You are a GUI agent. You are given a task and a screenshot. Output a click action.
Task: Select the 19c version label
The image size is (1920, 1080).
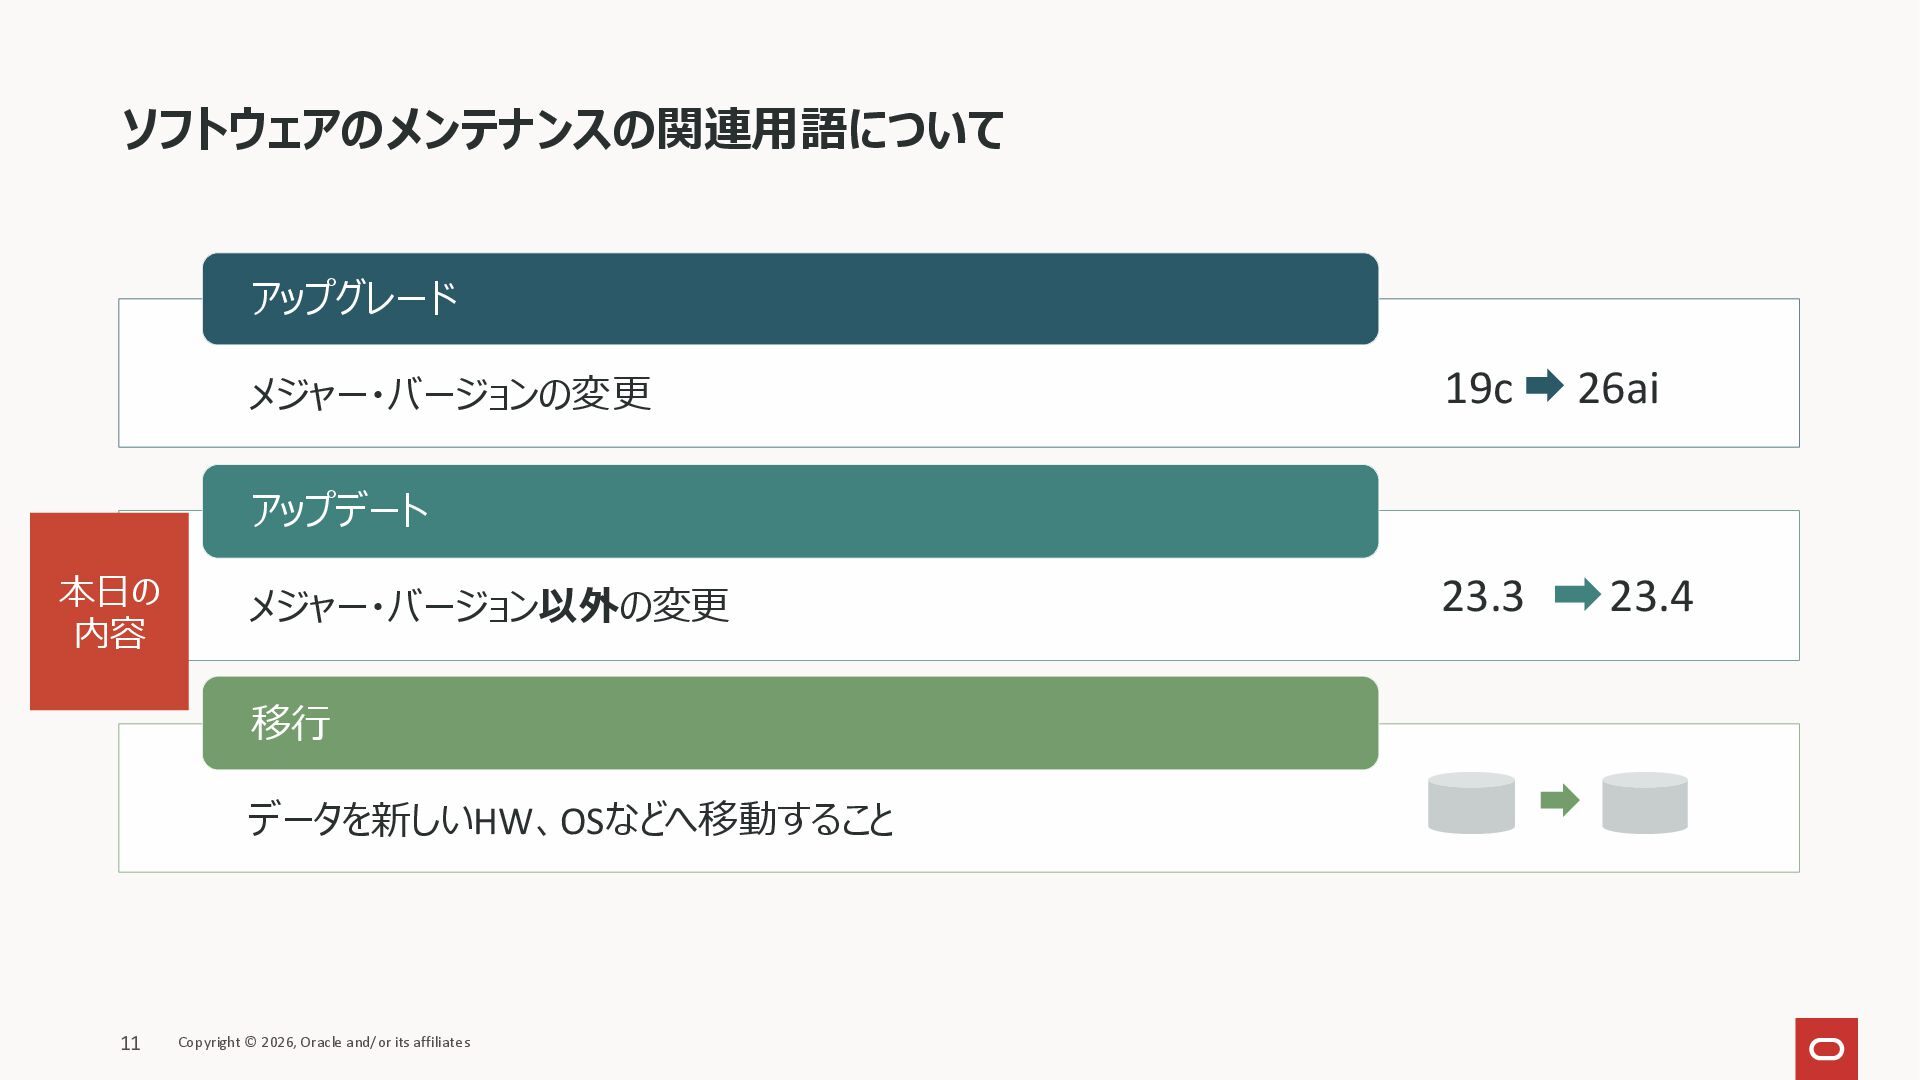click(1478, 388)
